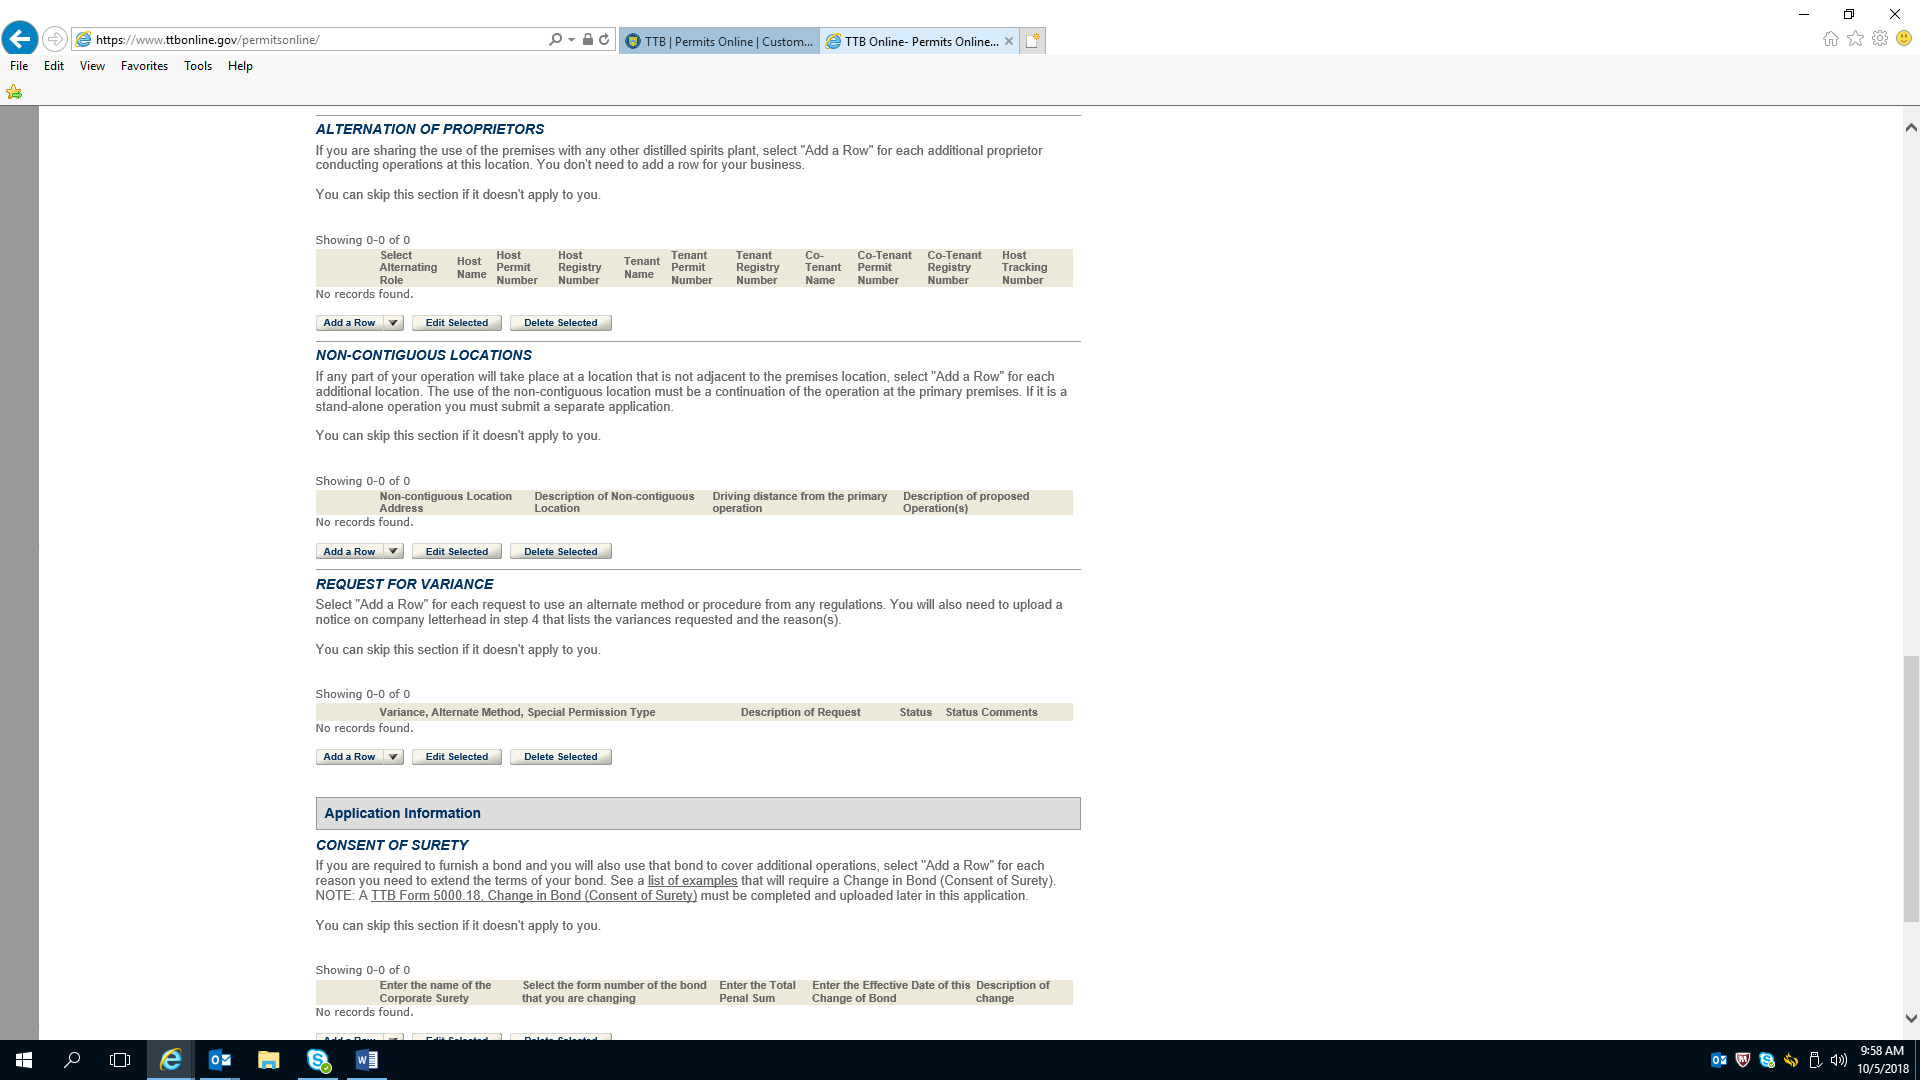Open the Favorites star icon
Image resolution: width=1920 pixels, height=1080 pixels.
(1855, 39)
